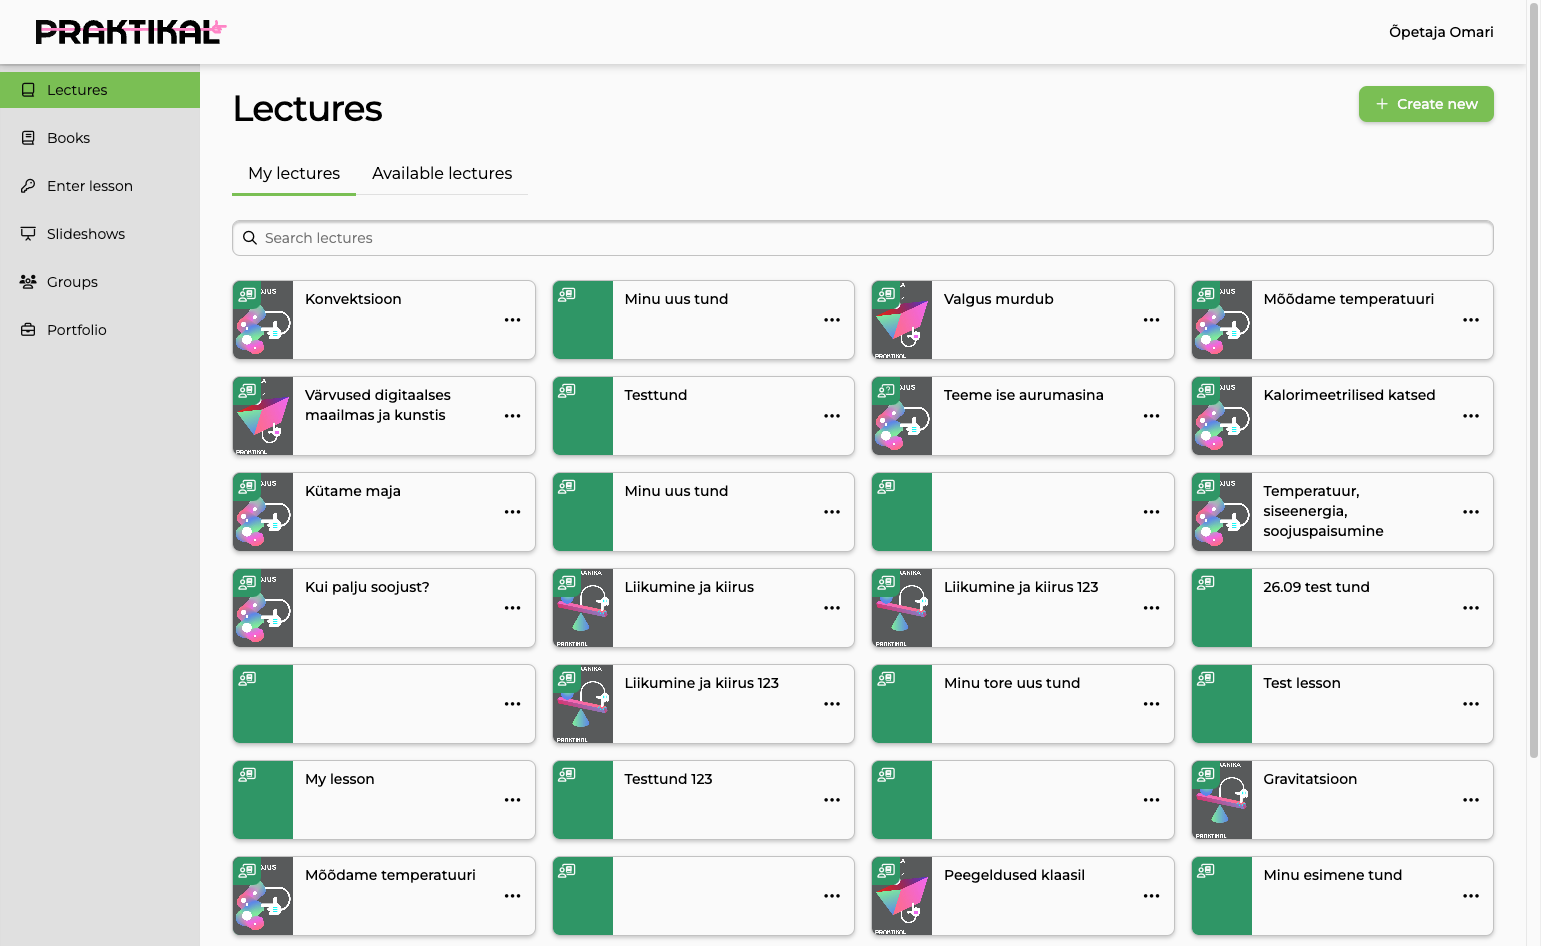Open options menu for Teeme ise aurumasina
The height and width of the screenshot is (946, 1541).
tap(1152, 416)
